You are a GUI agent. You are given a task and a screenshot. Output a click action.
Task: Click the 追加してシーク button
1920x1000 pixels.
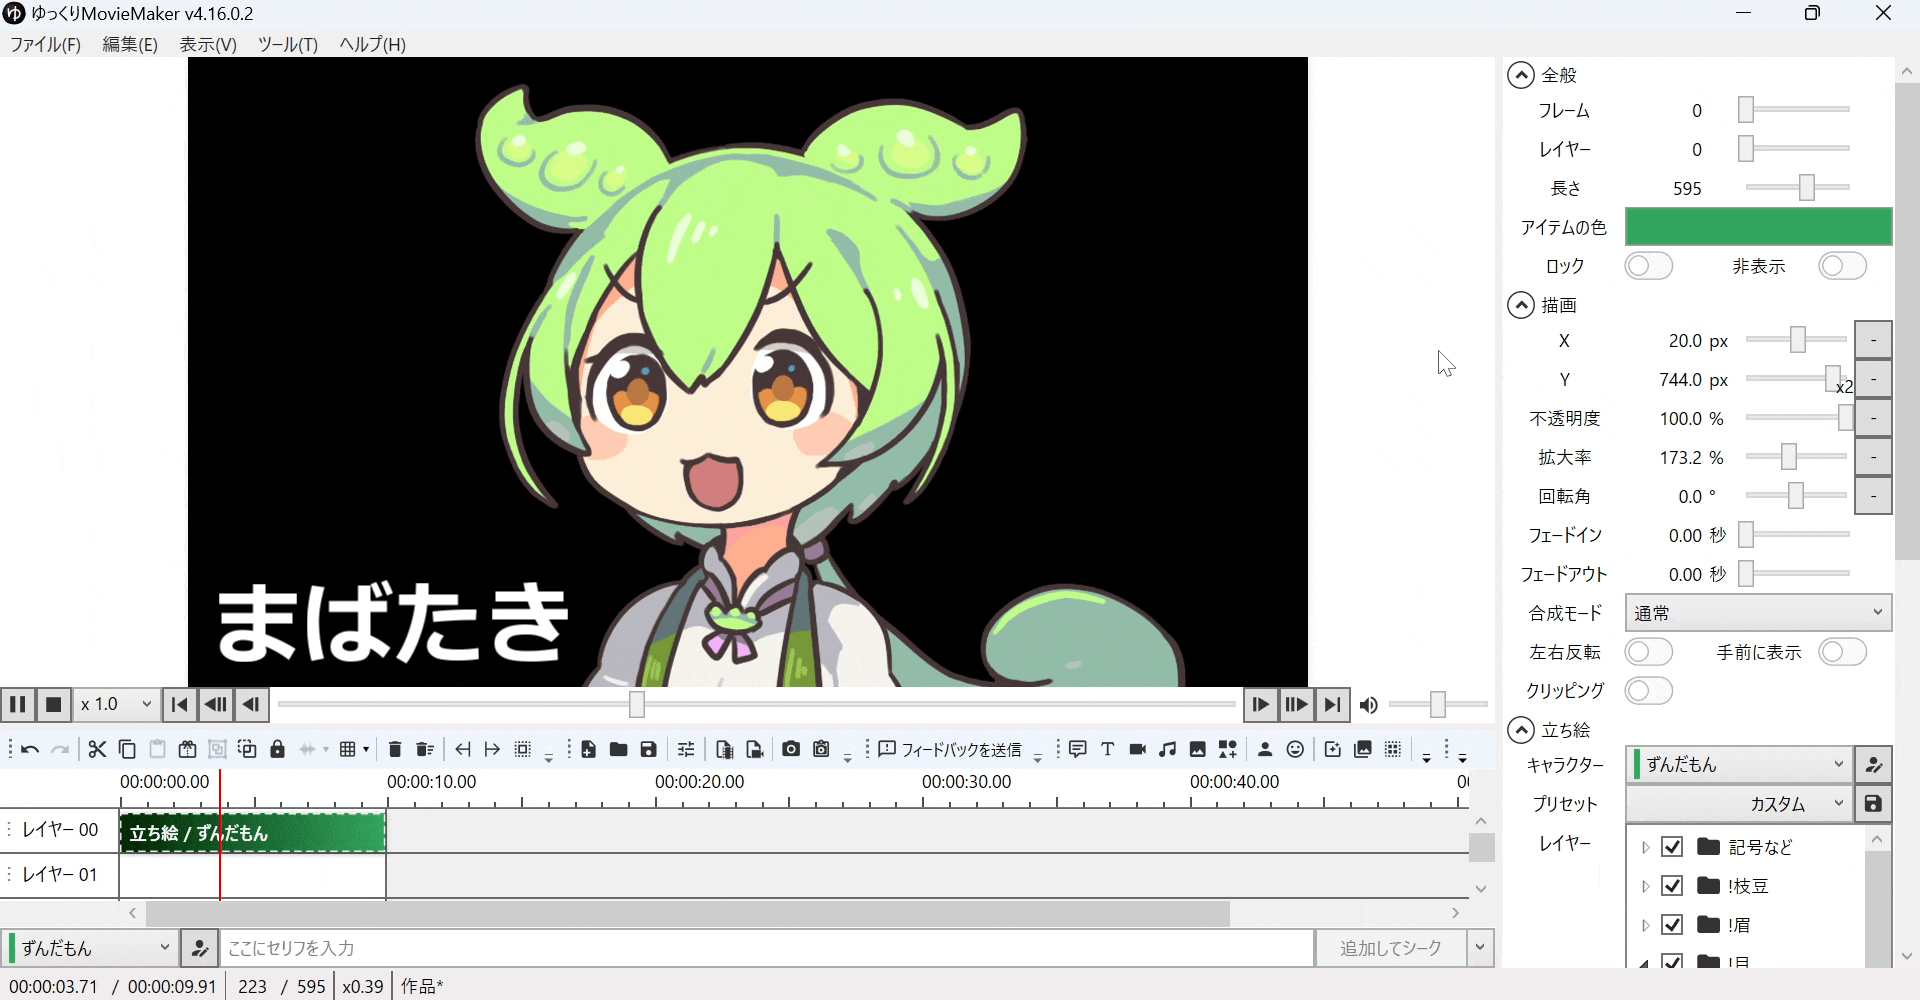1390,948
